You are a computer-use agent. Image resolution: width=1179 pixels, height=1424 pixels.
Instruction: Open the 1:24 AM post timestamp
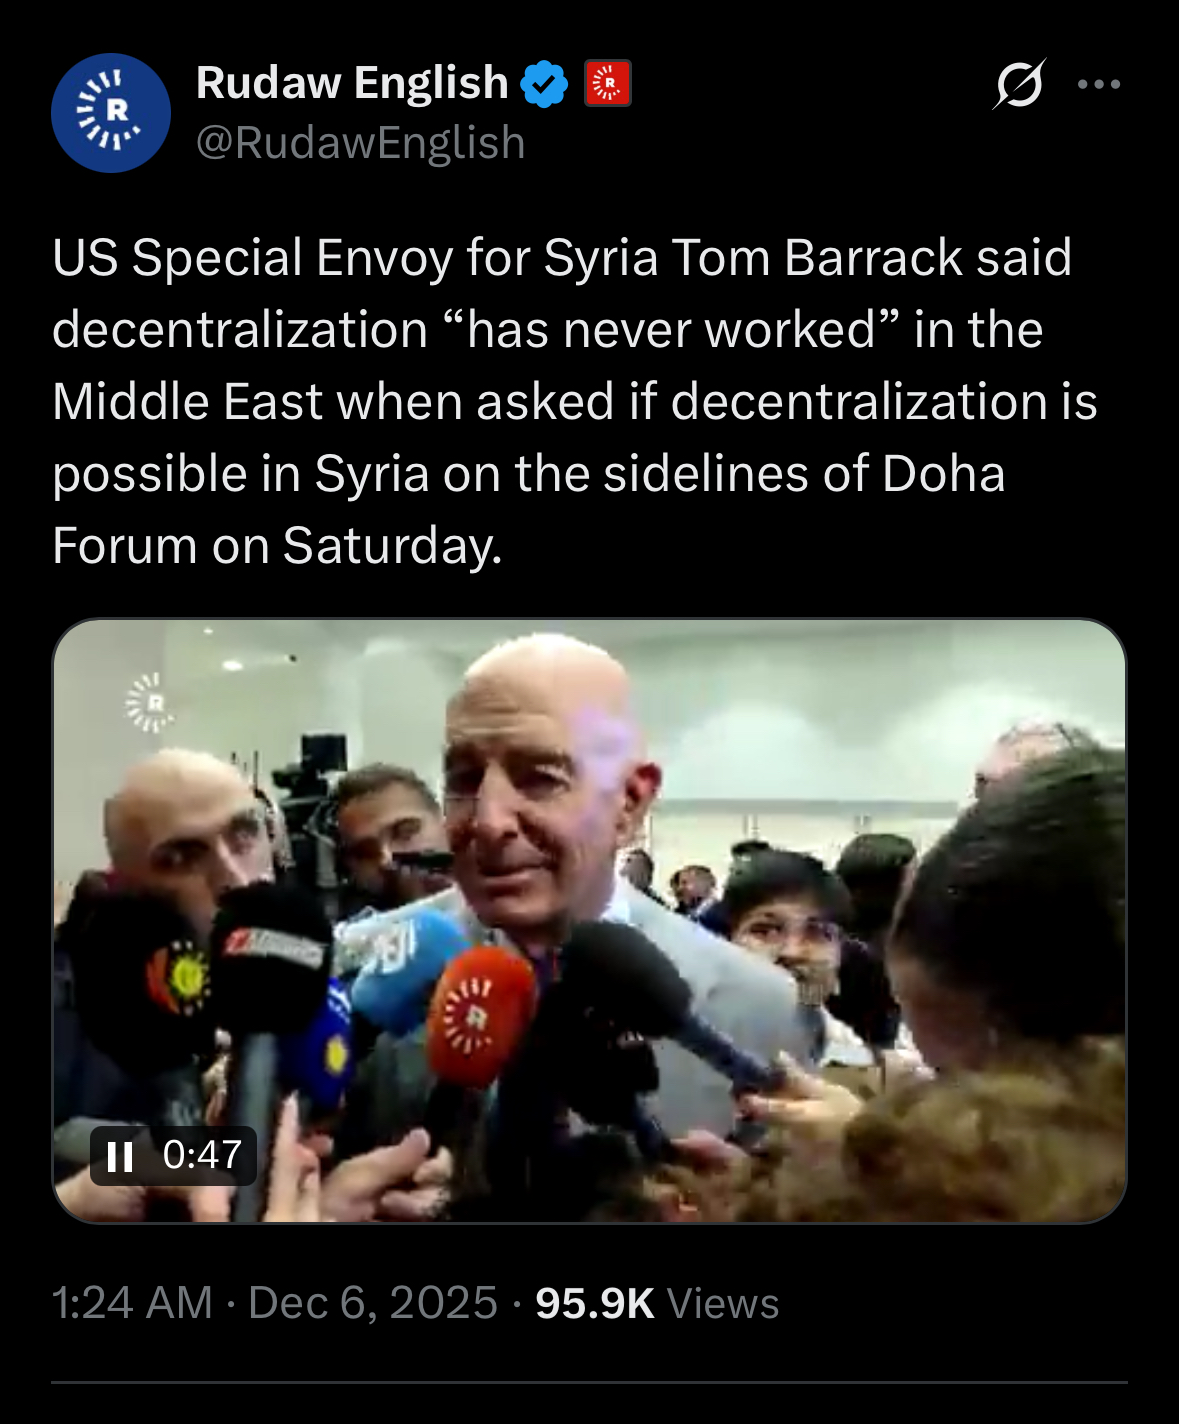[132, 1303]
